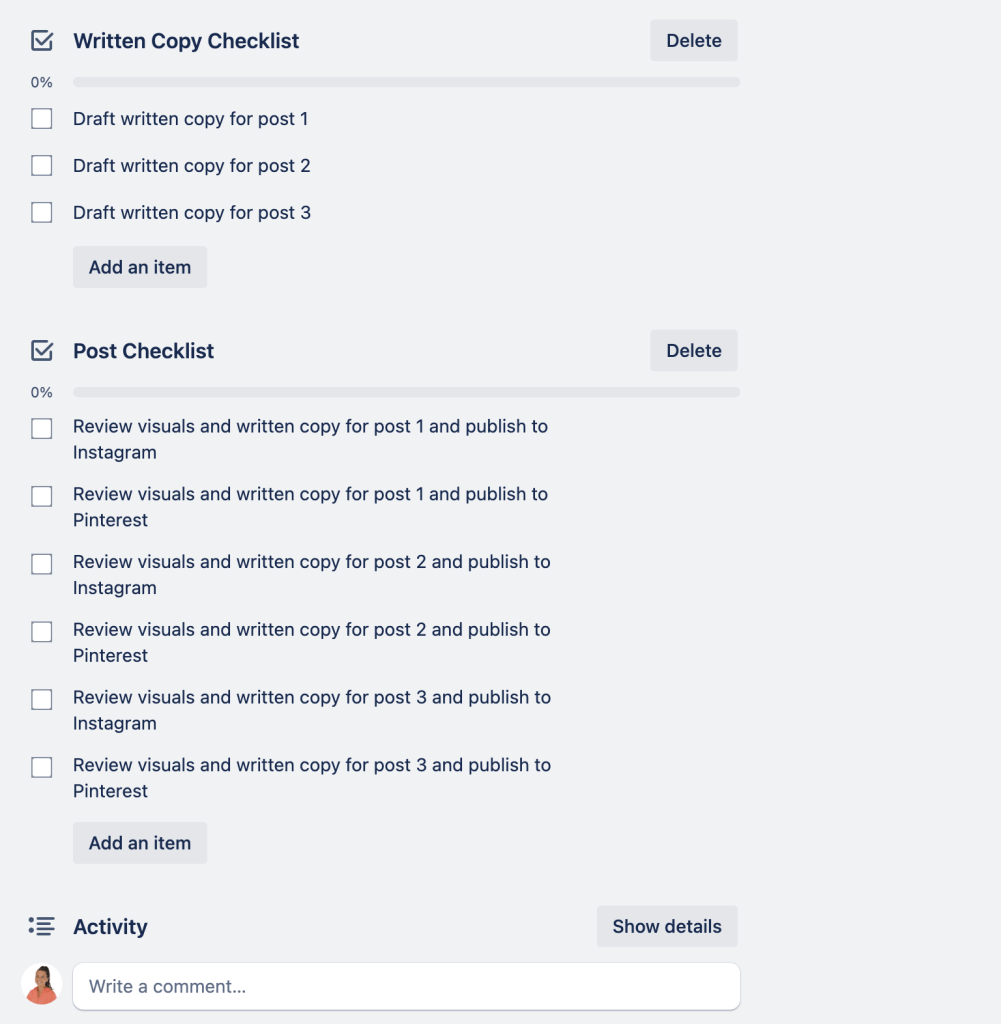The width and height of the screenshot is (1001, 1024).
Task: Mark post 1 Pinterest publish item done
Action: point(42,497)
